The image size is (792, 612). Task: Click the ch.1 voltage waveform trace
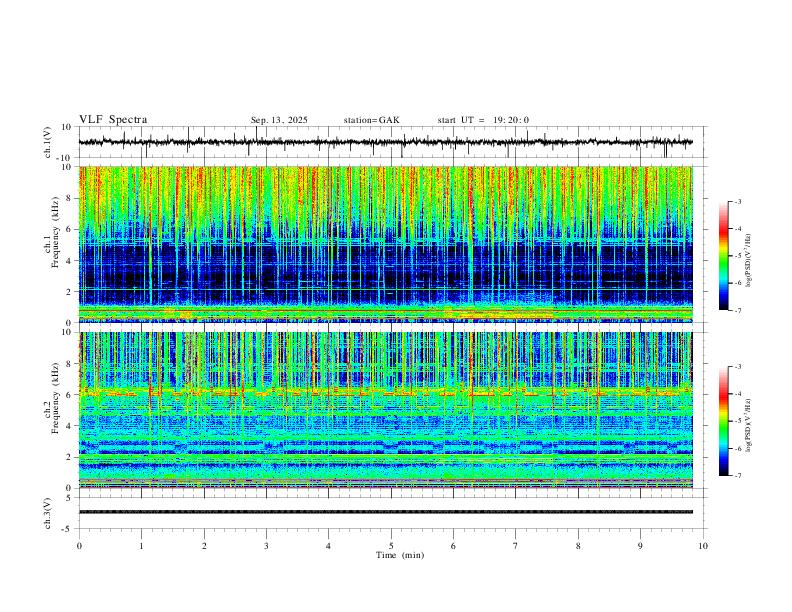pyautogui.click(x=385, y=142)
